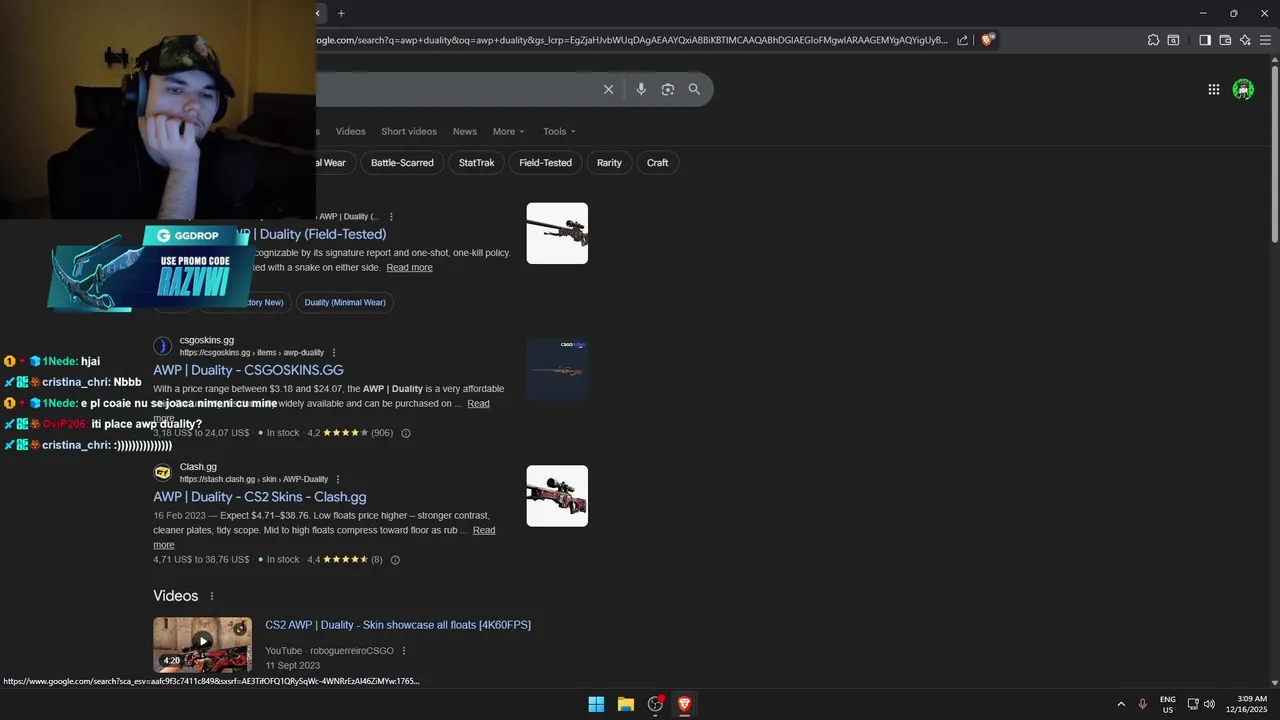This screenshot has width=1280, height=720.
Task: Click Read more in the first result
Action: 410,268
